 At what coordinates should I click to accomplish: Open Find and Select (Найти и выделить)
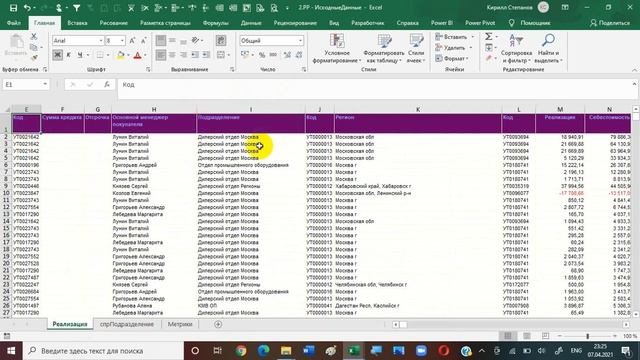coord(548,49)
